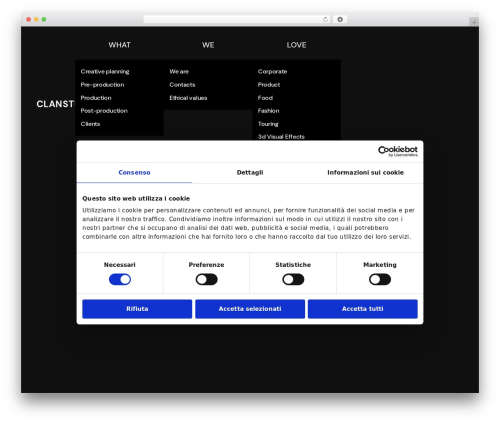Image resolution: width=500 pixels, height=423 pixels.
Task: Click the Necessari label
Action: pyautogui.click(x=120, y=265)
